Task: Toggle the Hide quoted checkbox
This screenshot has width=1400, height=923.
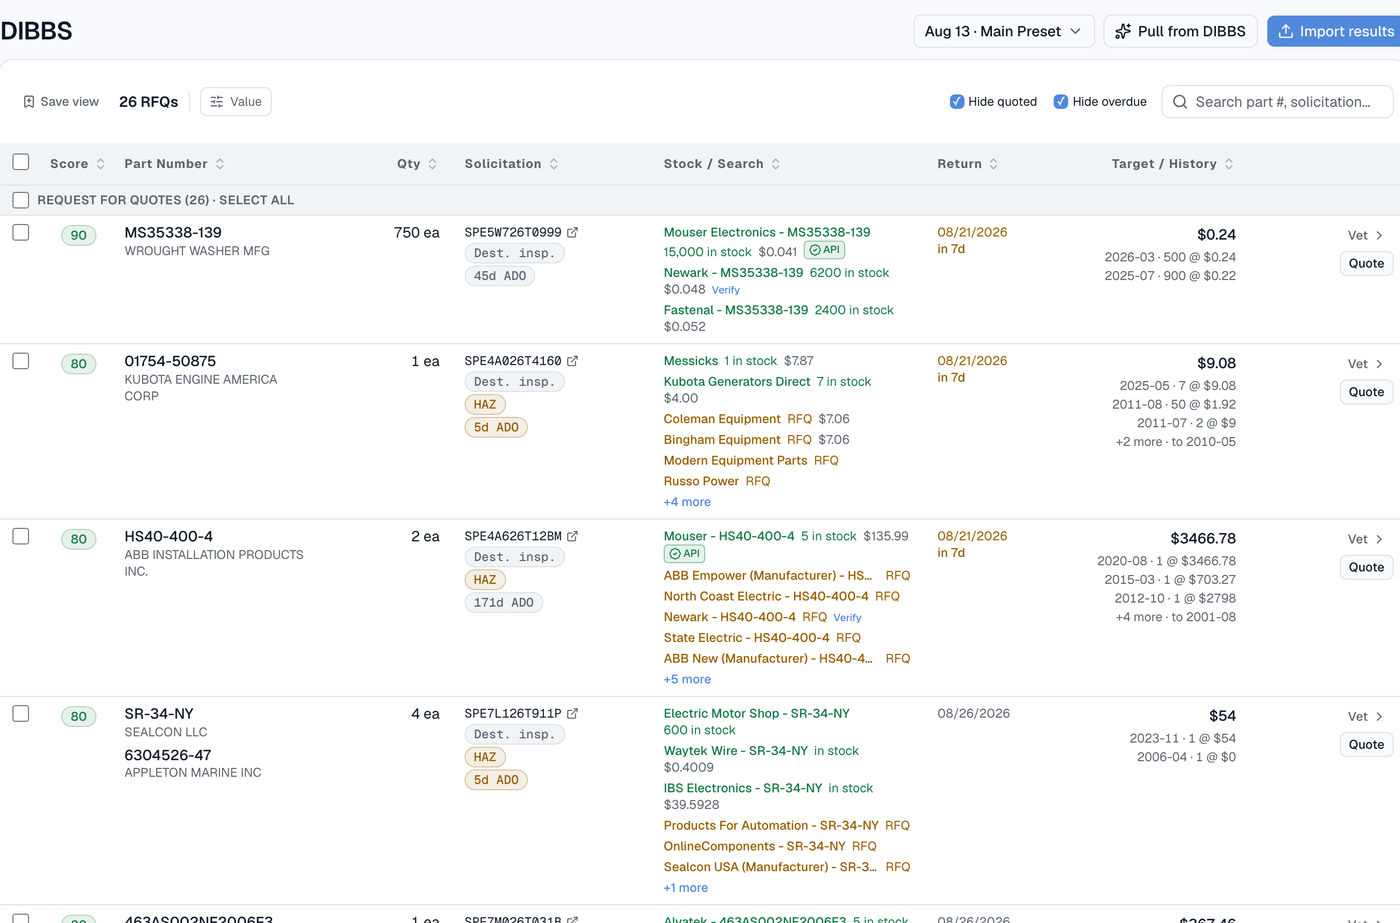Action: pyautogui.click(x=957, y=102)
